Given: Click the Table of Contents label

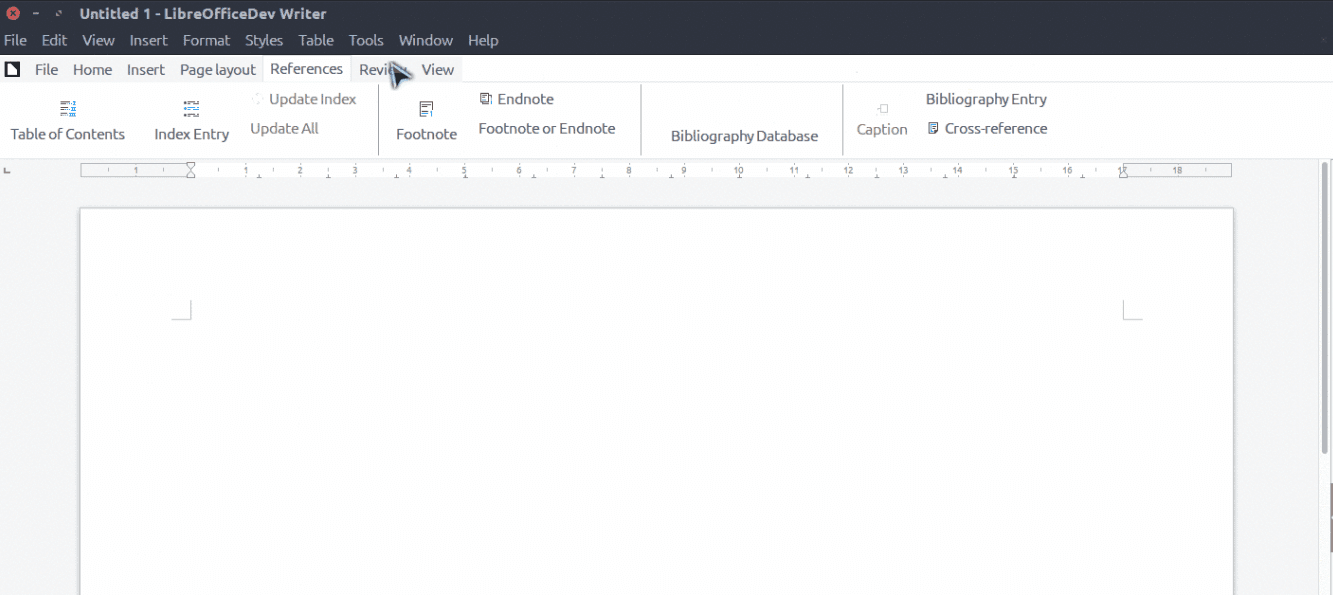Looking at the screenshot, I should 68,134.
